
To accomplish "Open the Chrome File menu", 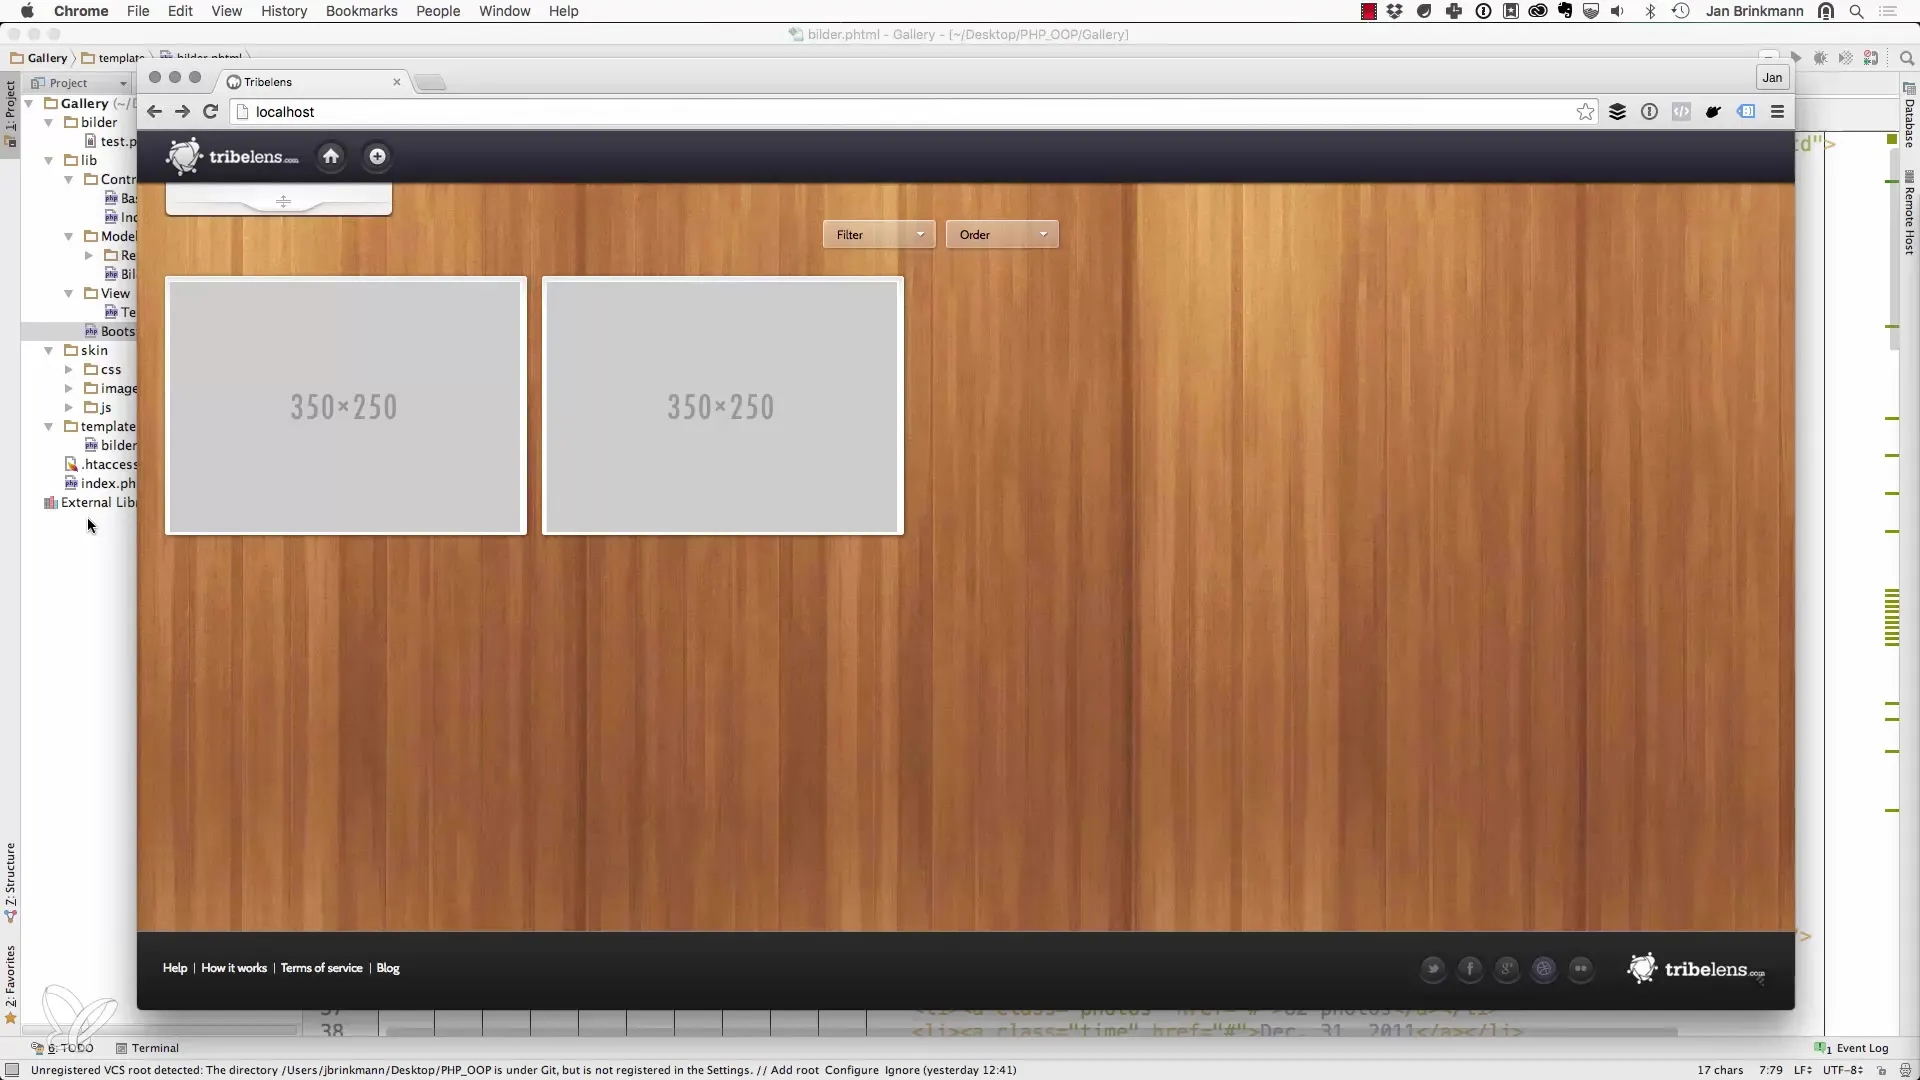I will (x=138, y=11).
